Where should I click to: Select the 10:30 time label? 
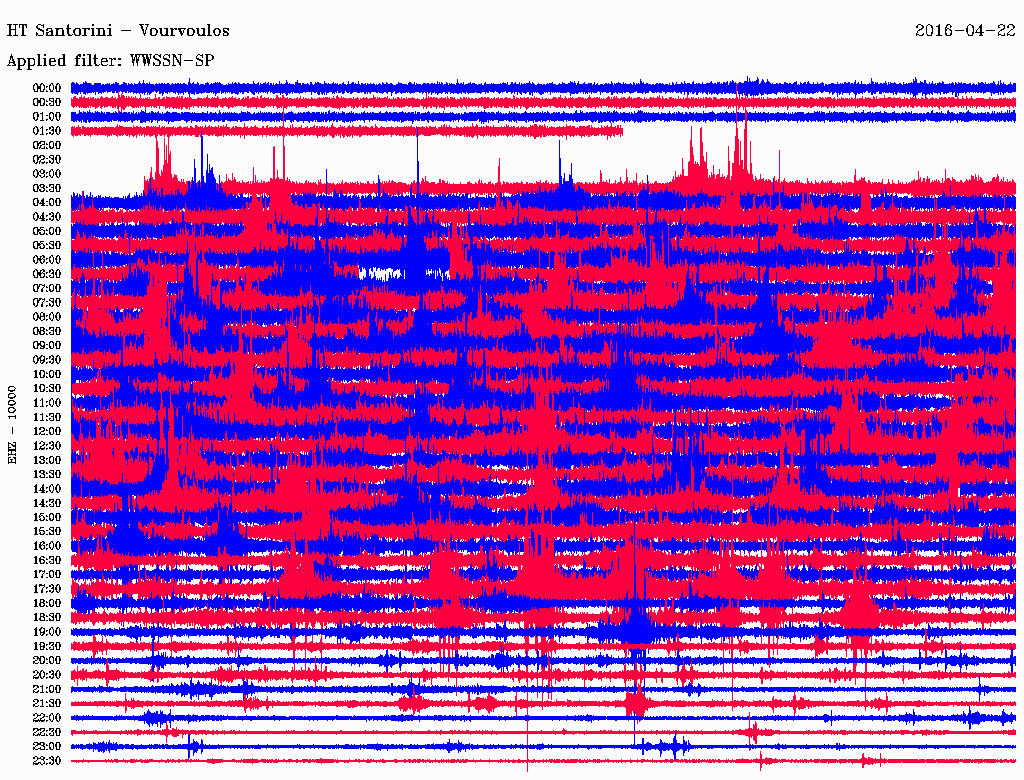(x=47, y=389)
